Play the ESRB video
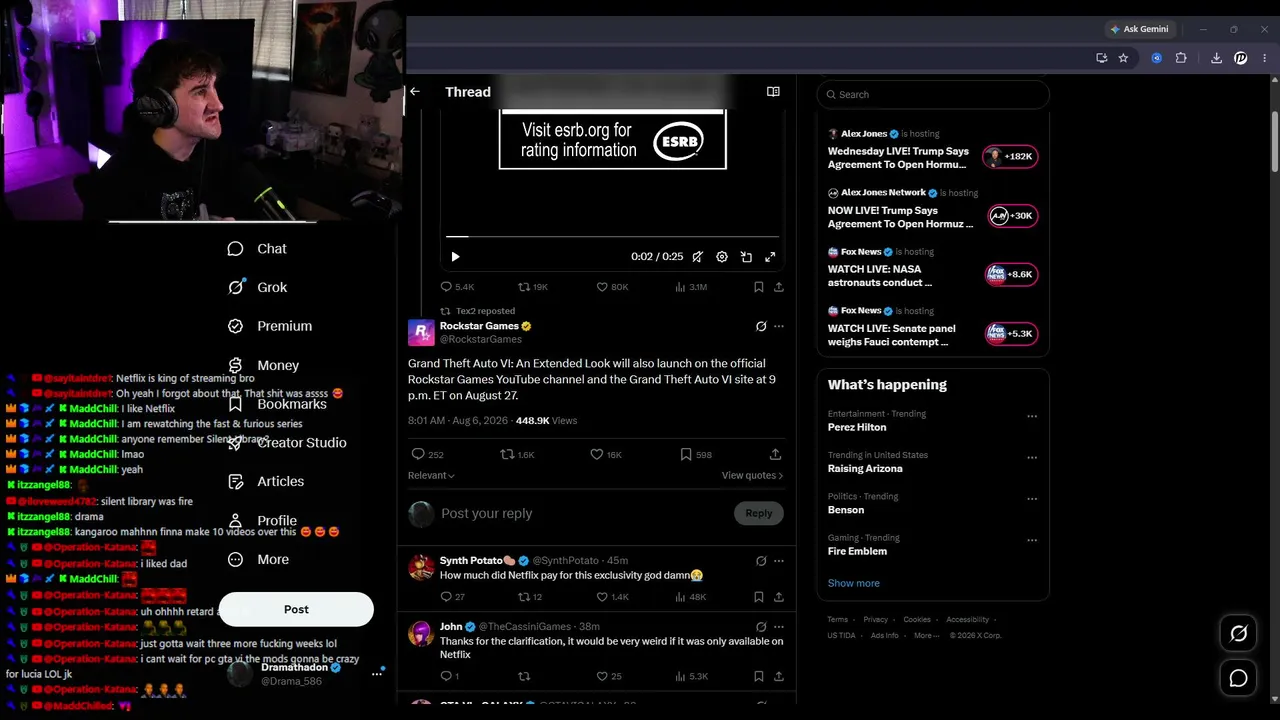Screen dimensions: 1280x720 455,257
